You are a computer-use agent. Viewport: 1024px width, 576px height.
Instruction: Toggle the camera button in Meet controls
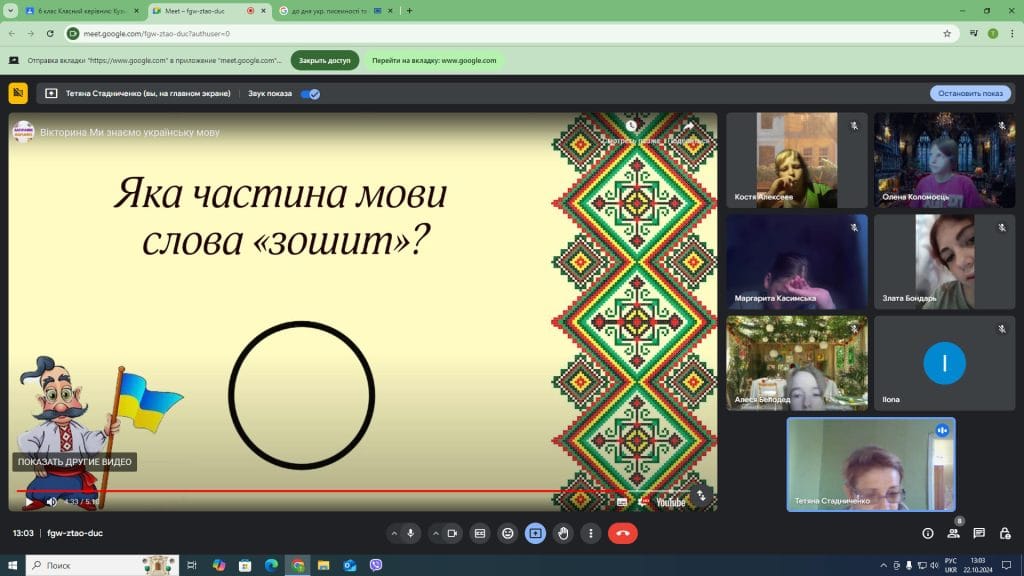[x=452, y=534]
